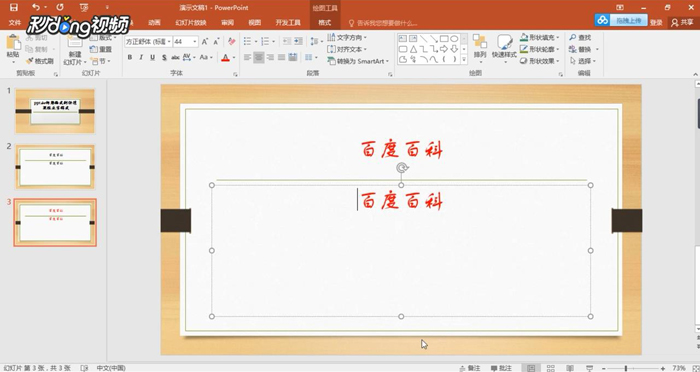Save the presentation from the quick access toolbar

(14, 7)
